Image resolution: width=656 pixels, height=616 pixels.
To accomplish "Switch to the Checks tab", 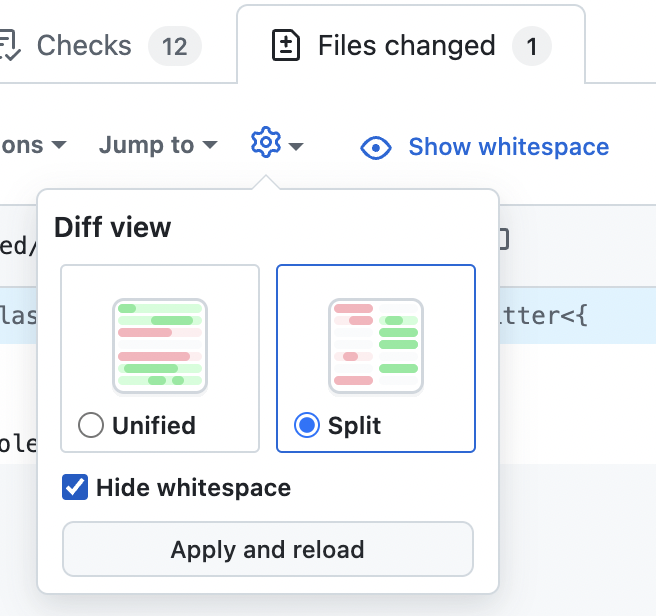I will [x=84, y=46].
